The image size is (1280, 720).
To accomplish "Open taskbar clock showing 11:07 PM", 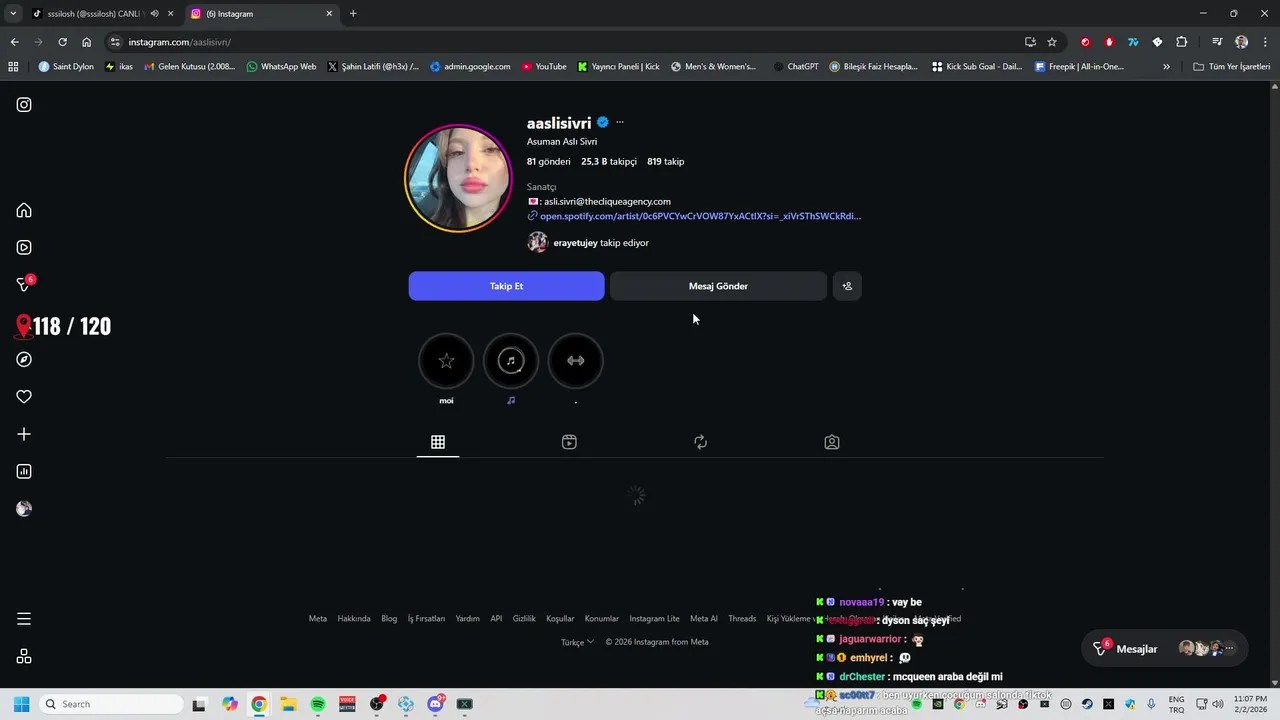I will [1250, 704].
